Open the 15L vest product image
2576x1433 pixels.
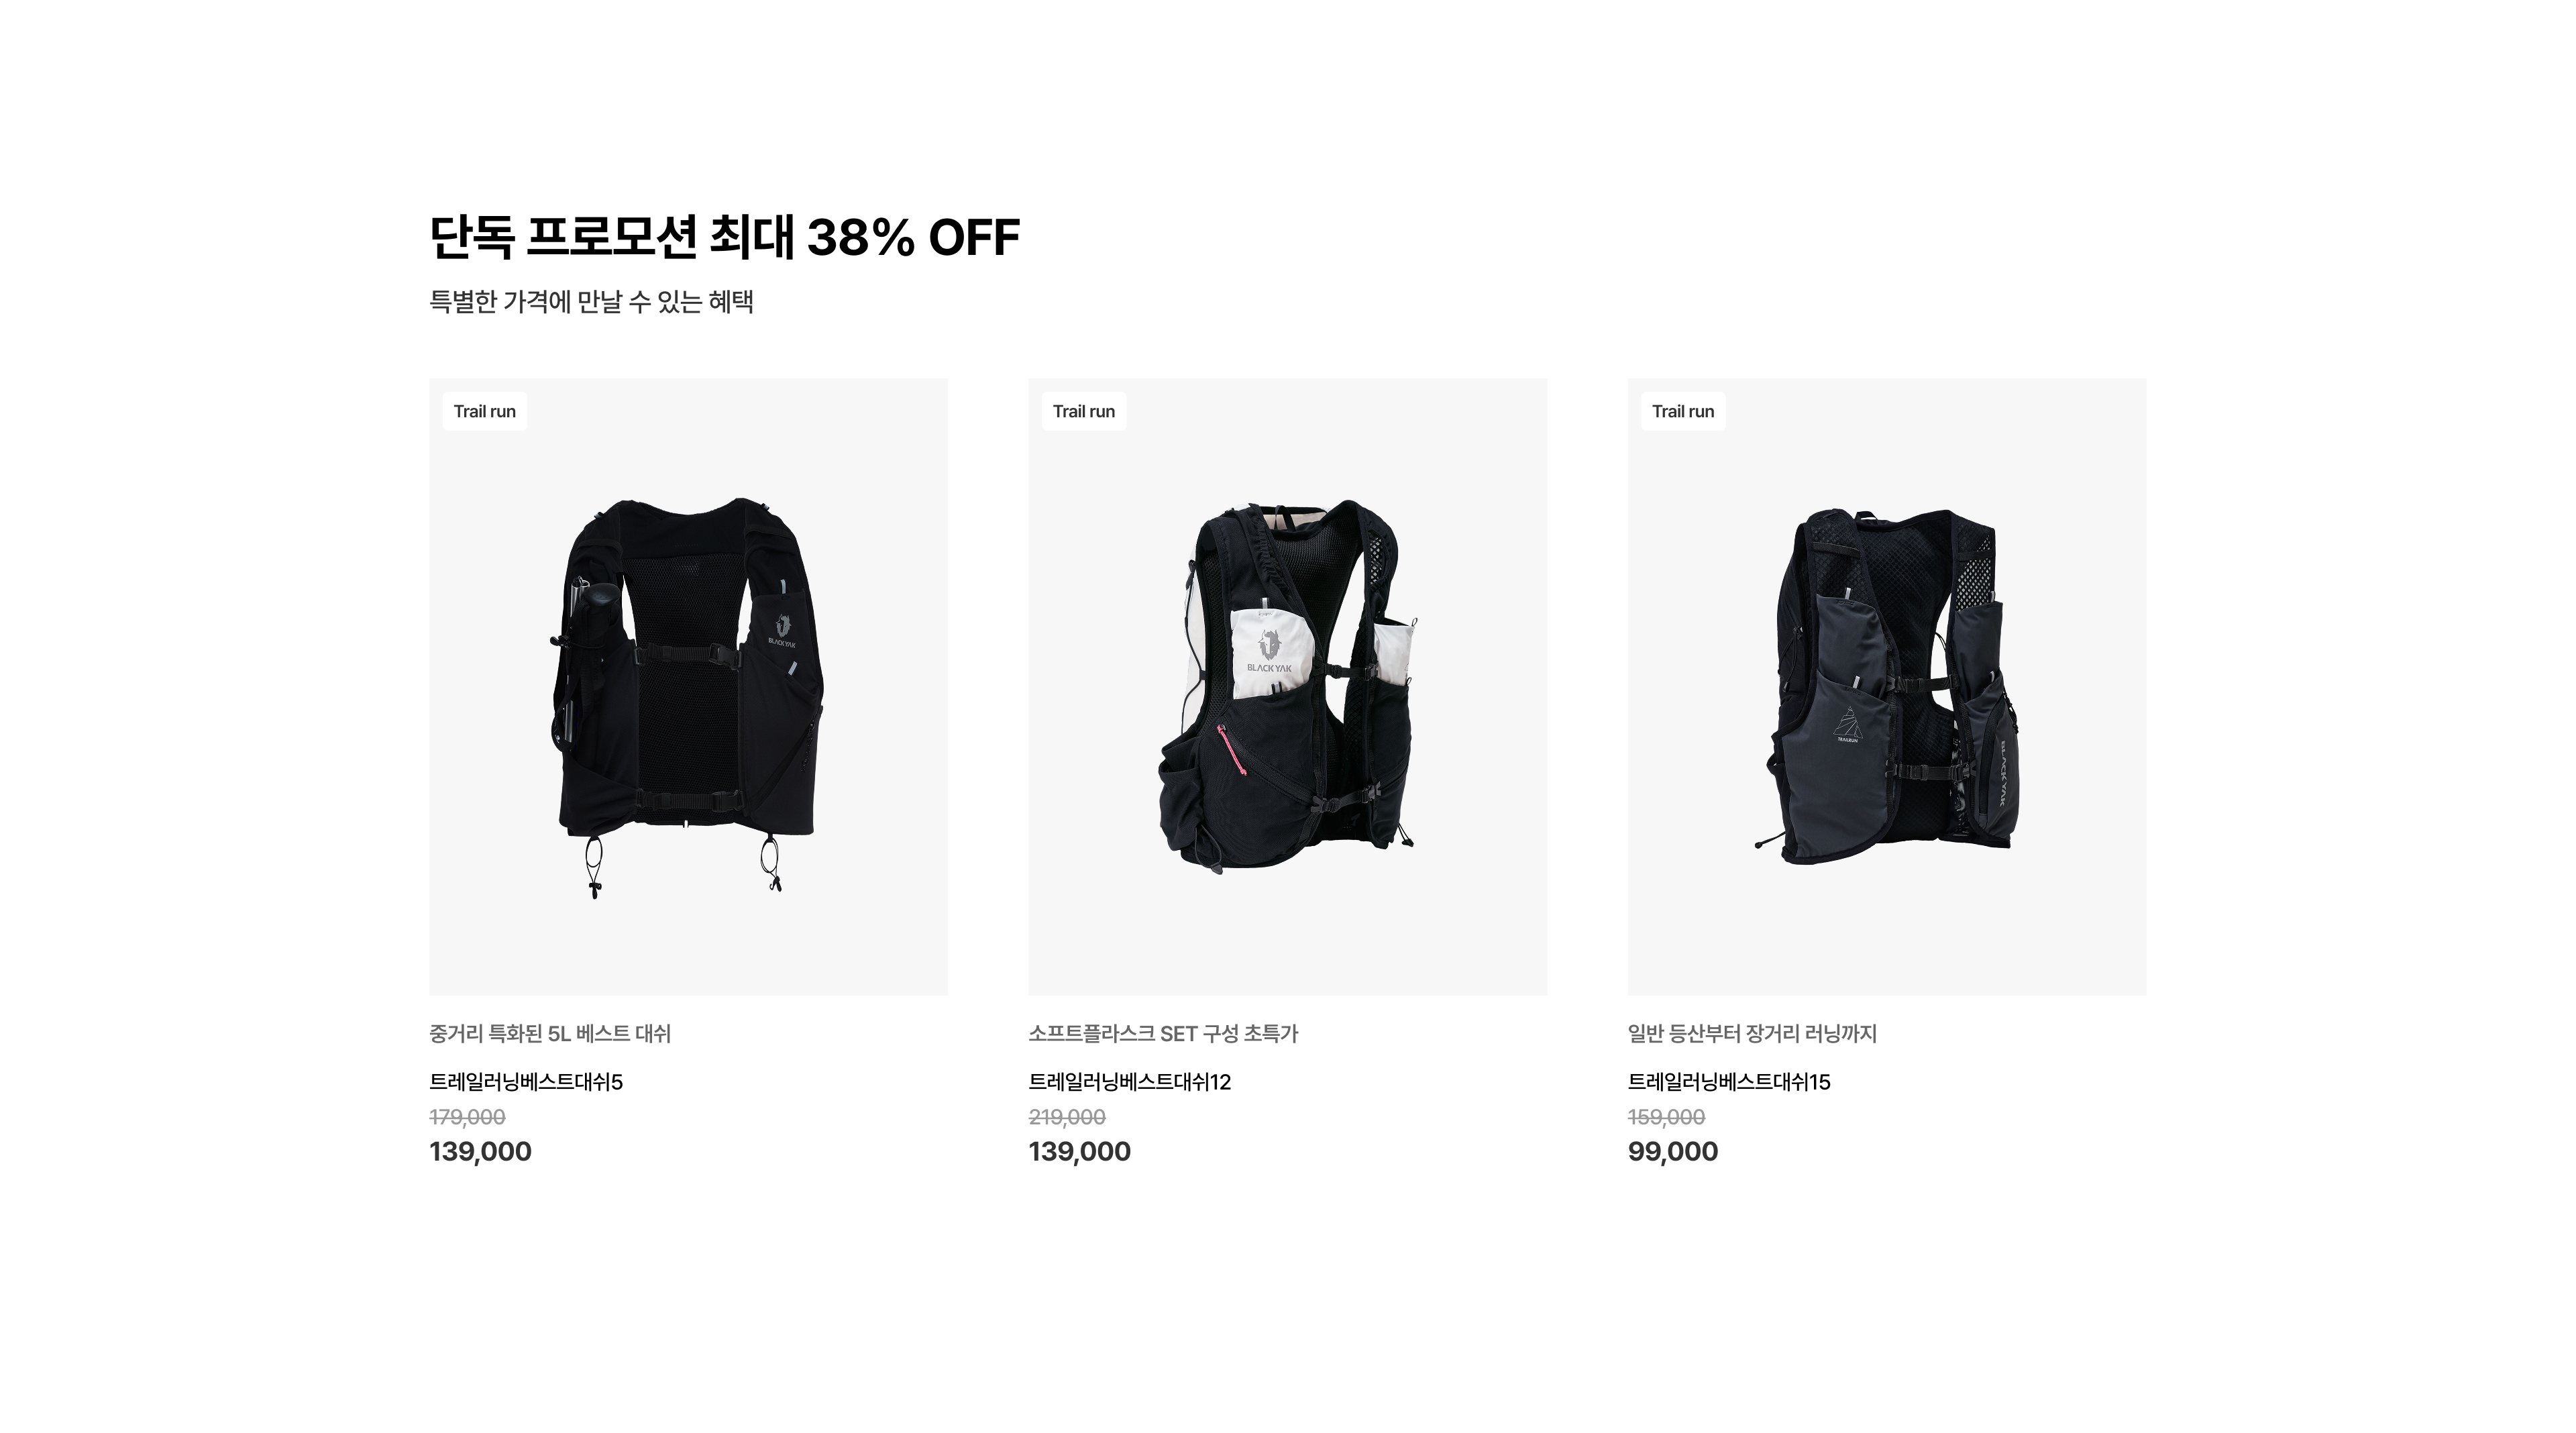click(1886, 686)
